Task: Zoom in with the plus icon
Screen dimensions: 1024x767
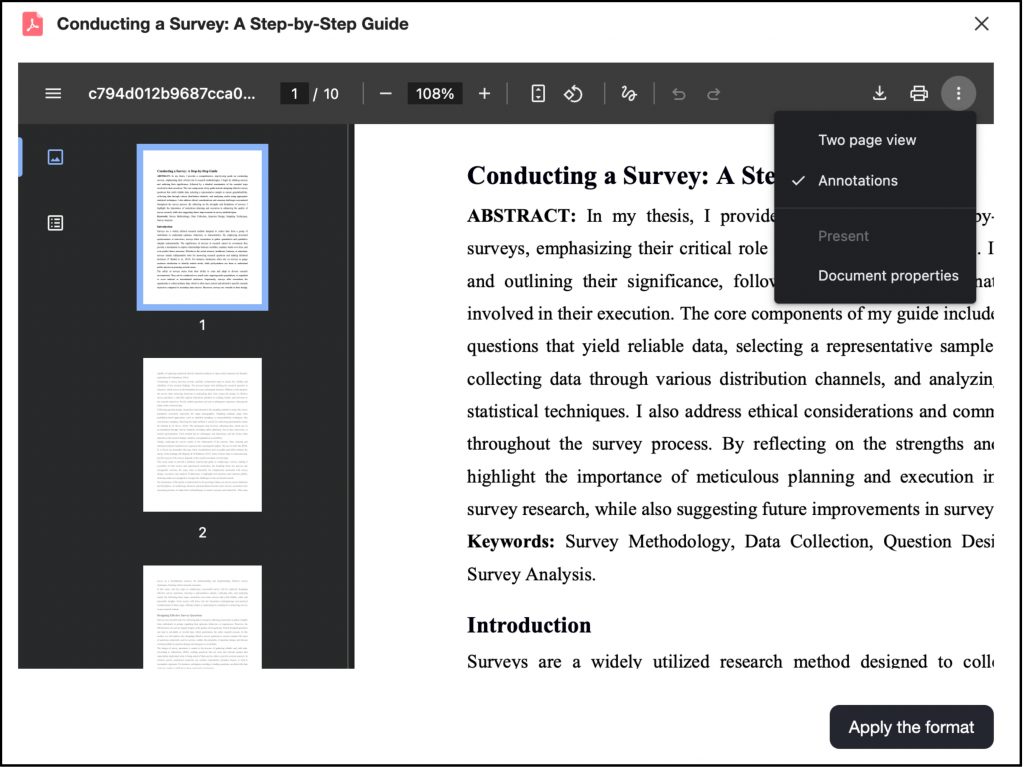Action: 484,93
